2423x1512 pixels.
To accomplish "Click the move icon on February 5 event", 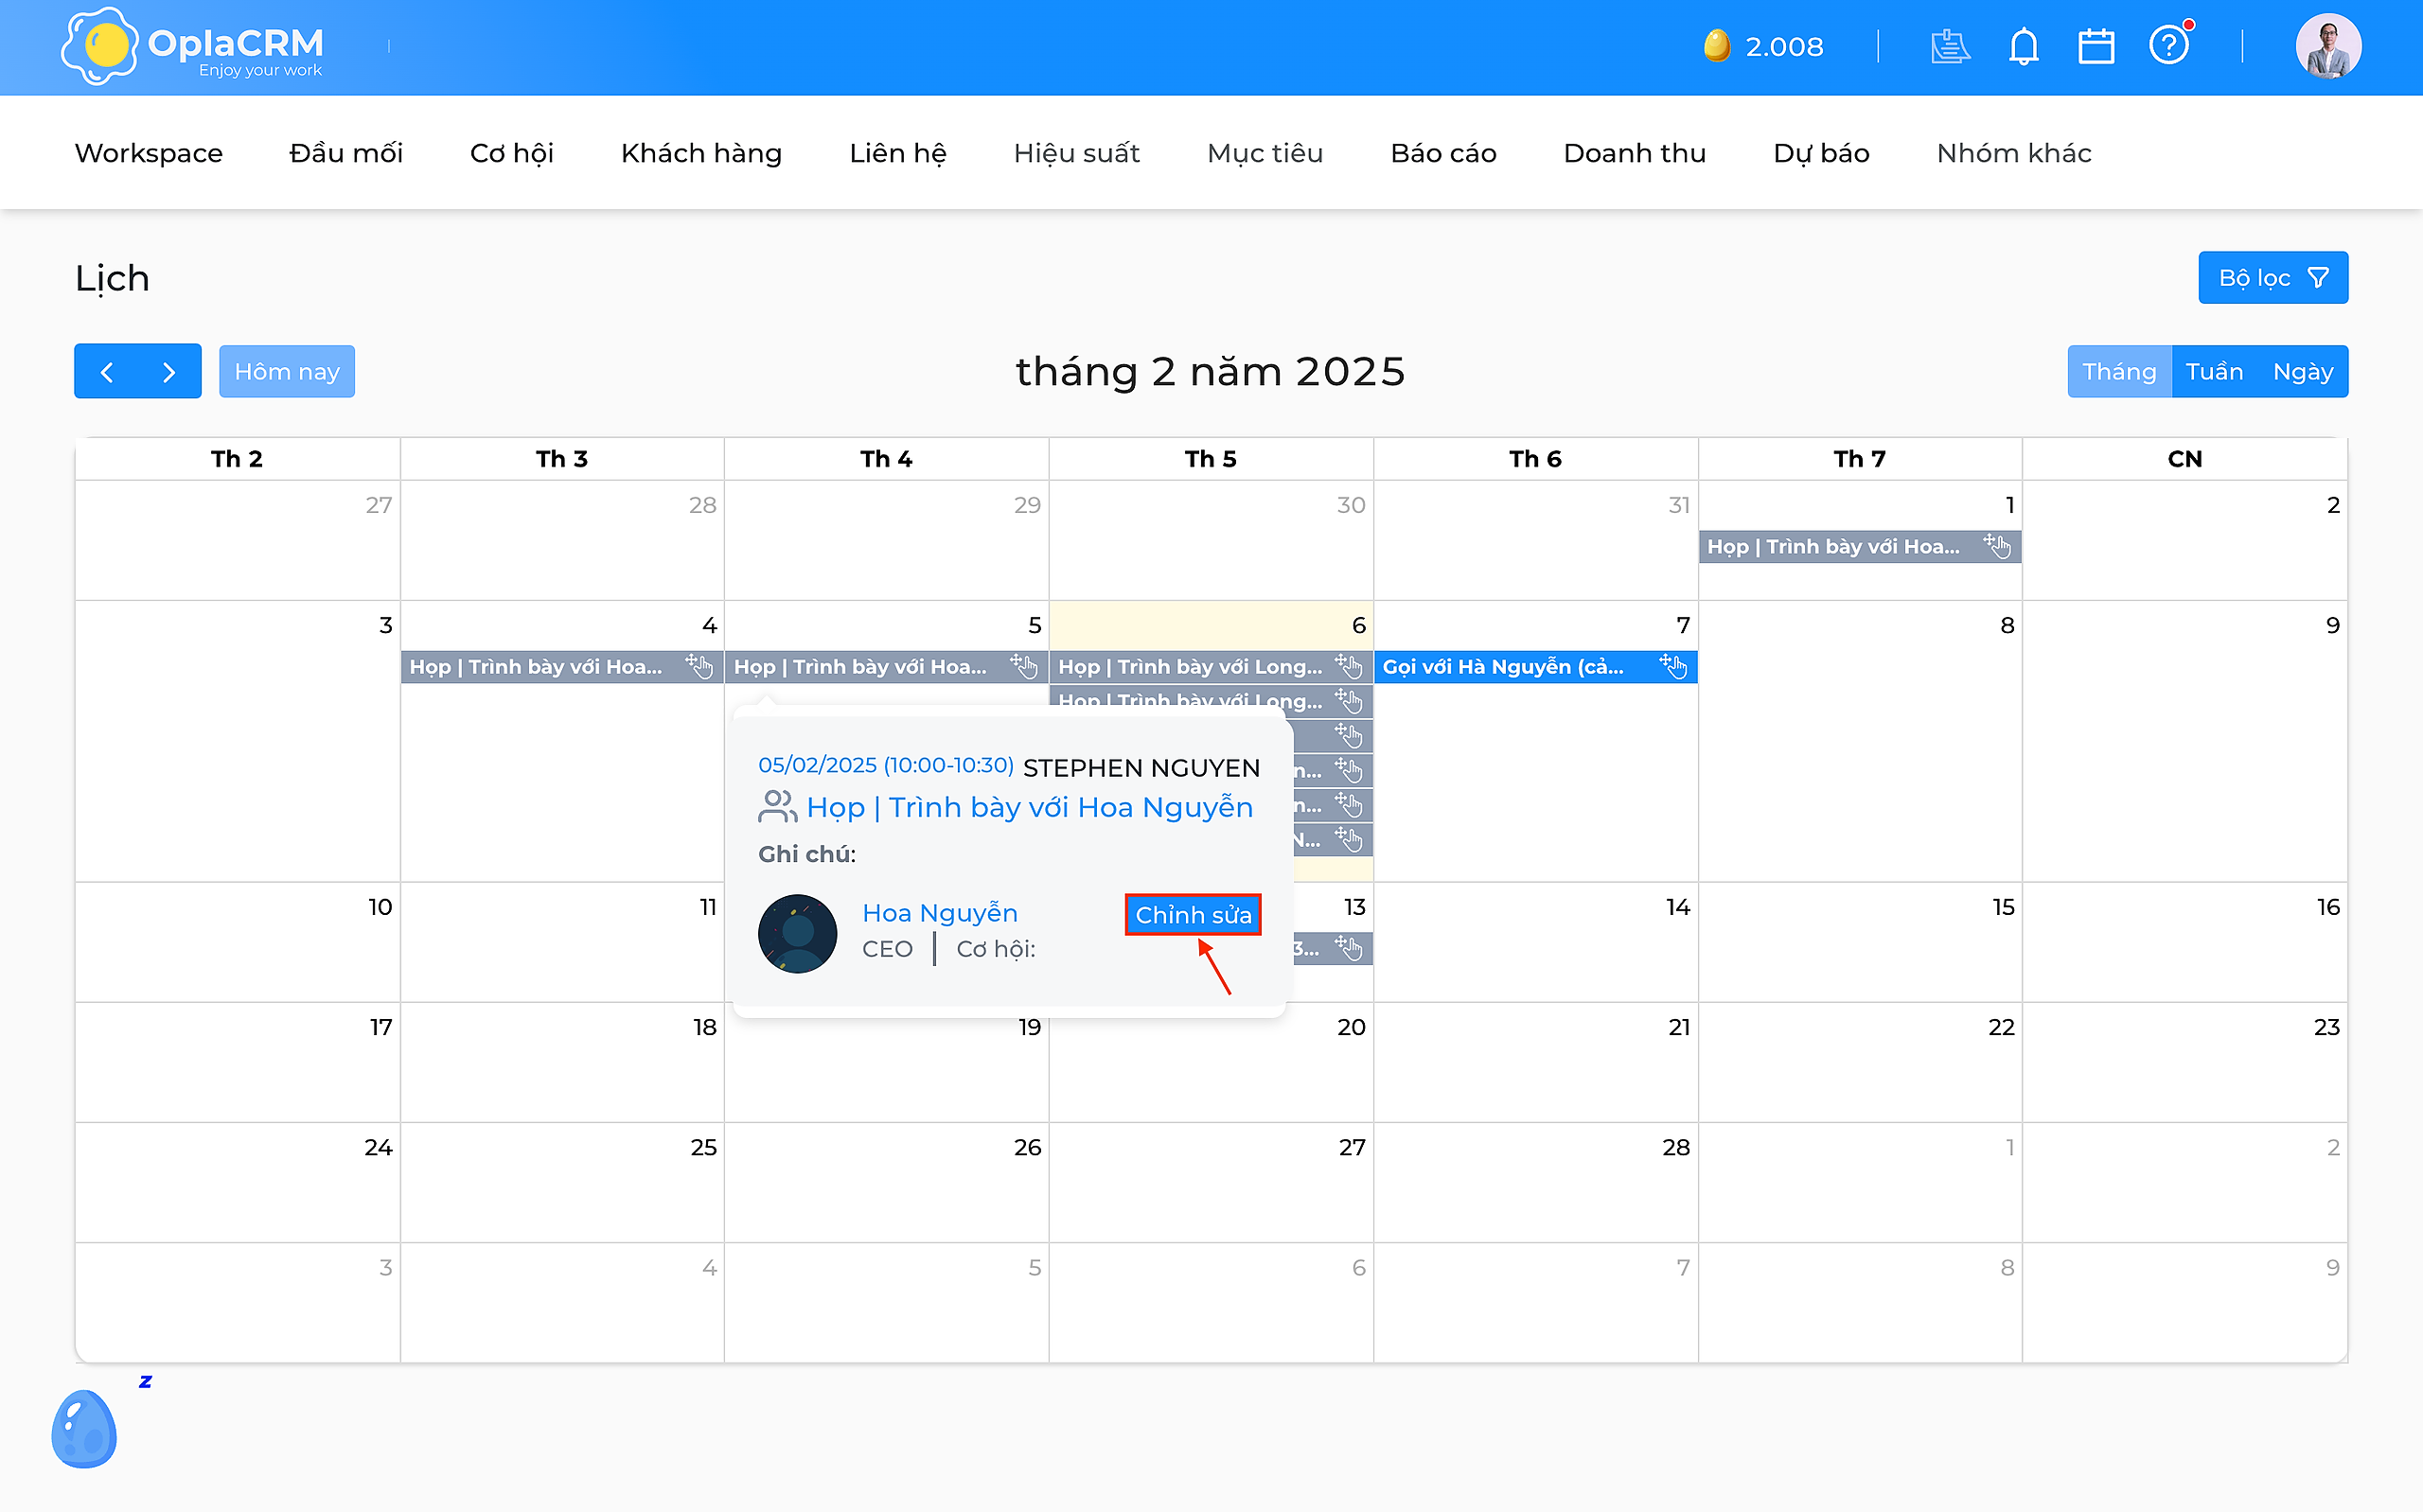I will coord(1023,666).
